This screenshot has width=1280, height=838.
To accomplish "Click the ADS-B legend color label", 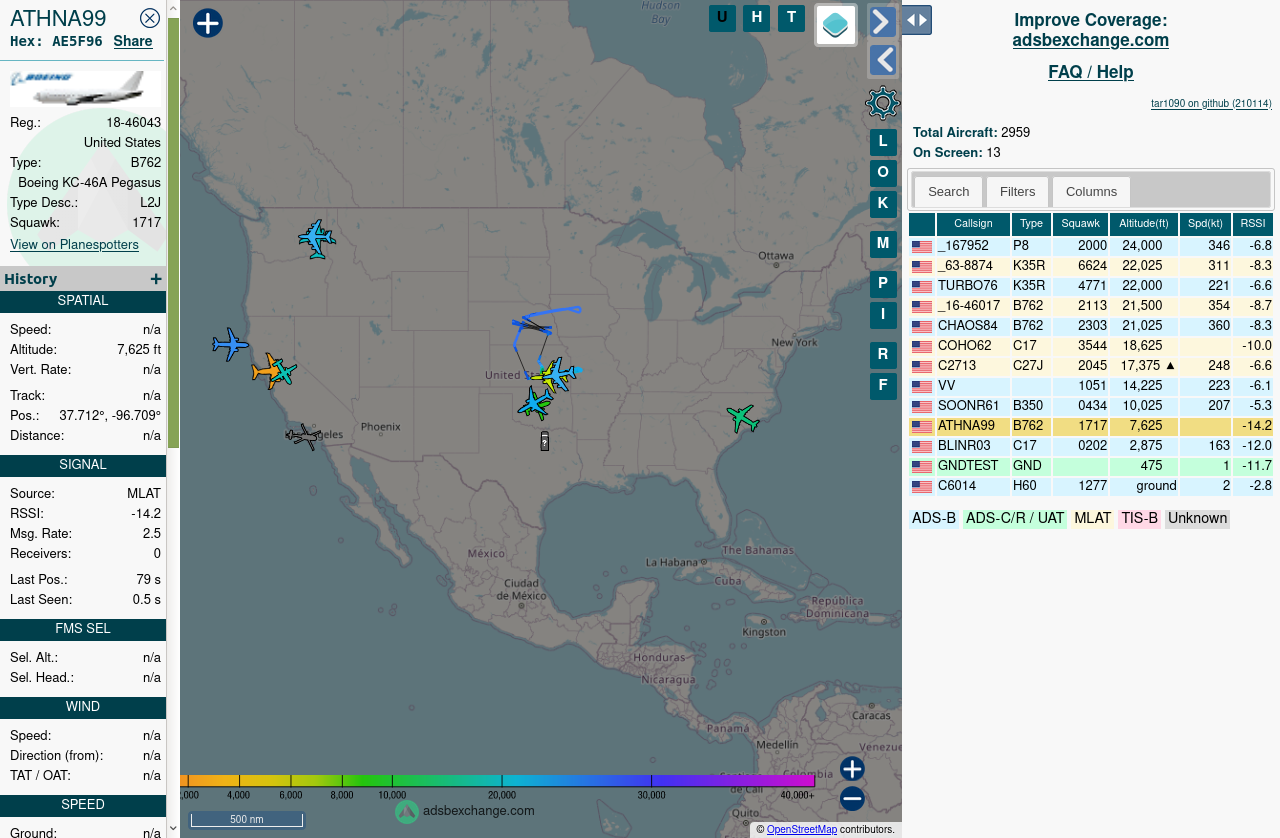I will click(x=934, y=519).
